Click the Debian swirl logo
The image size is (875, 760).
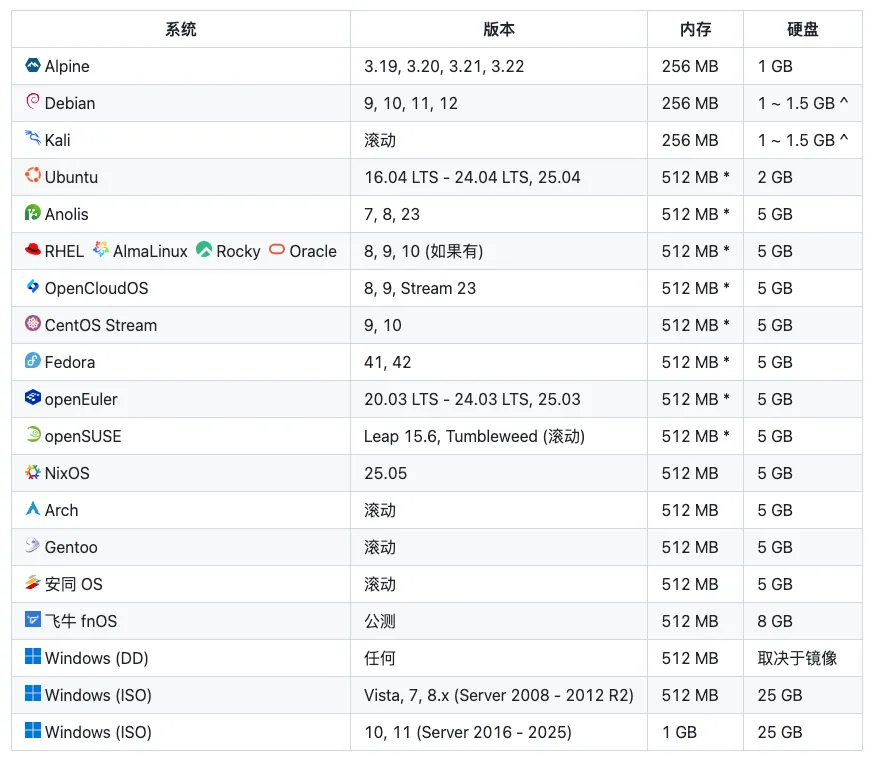coord(33,102)
